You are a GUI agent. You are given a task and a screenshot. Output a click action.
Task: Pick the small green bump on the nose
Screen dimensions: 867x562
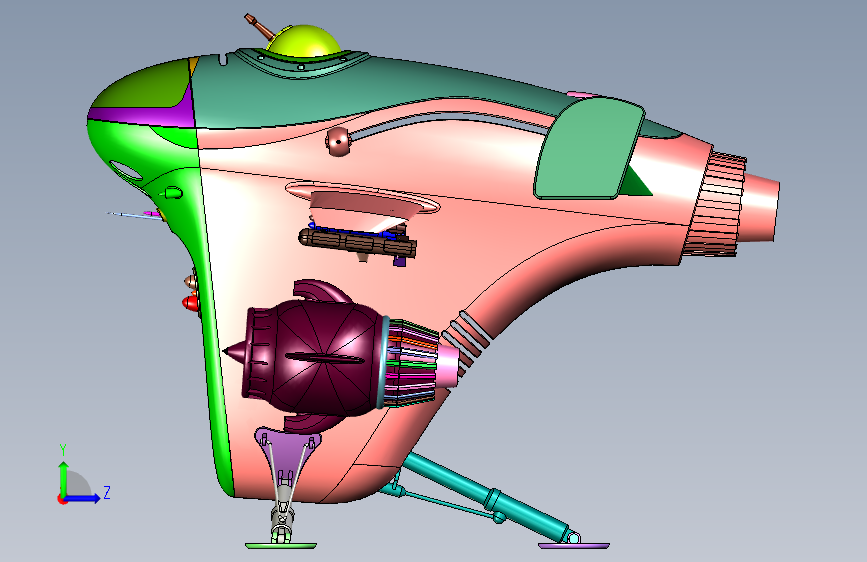174,193
